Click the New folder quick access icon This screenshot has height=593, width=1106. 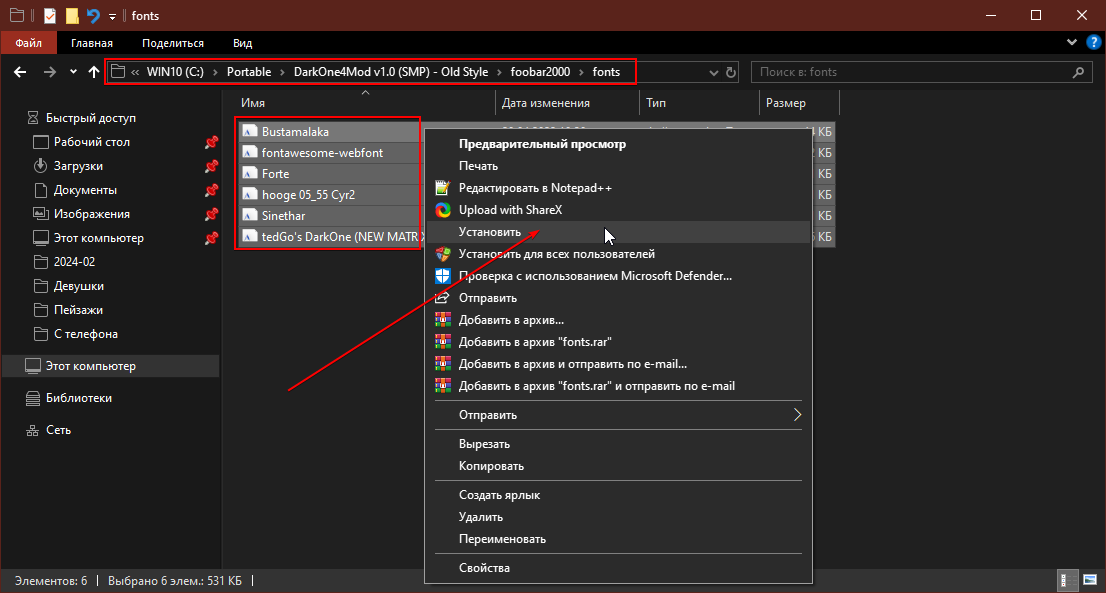pyautogui.click(x=72, y=16)
